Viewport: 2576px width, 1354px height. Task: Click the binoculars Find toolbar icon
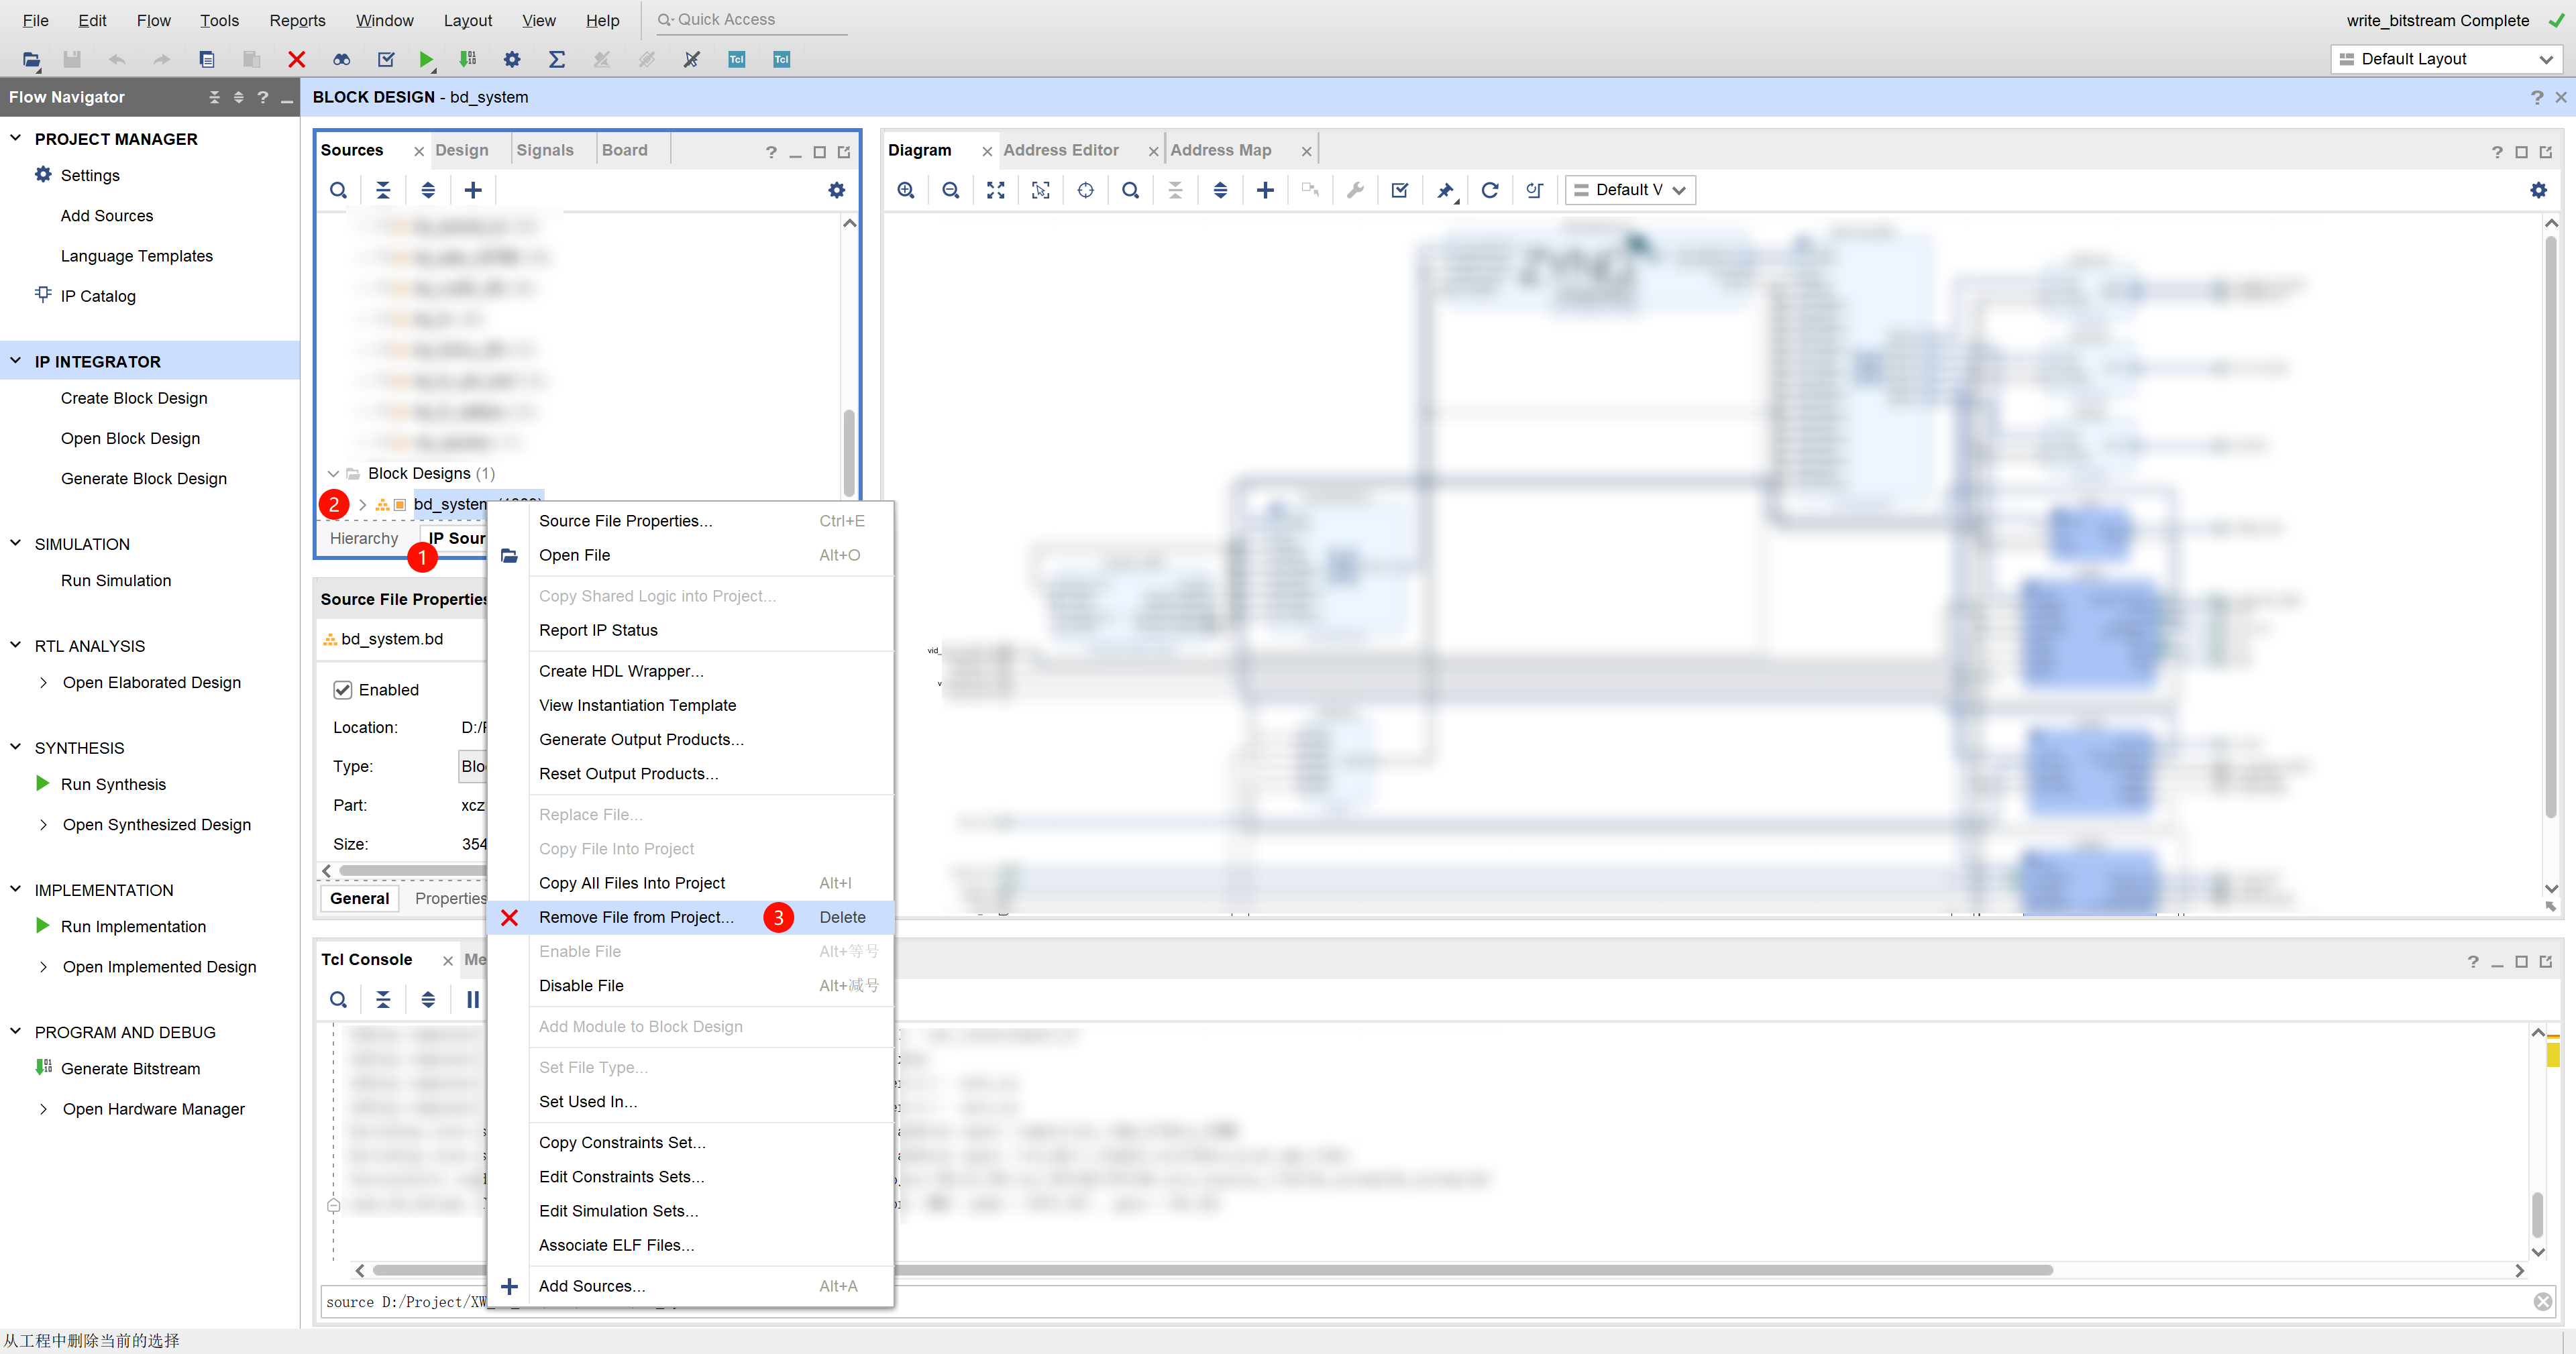(341, 60)
